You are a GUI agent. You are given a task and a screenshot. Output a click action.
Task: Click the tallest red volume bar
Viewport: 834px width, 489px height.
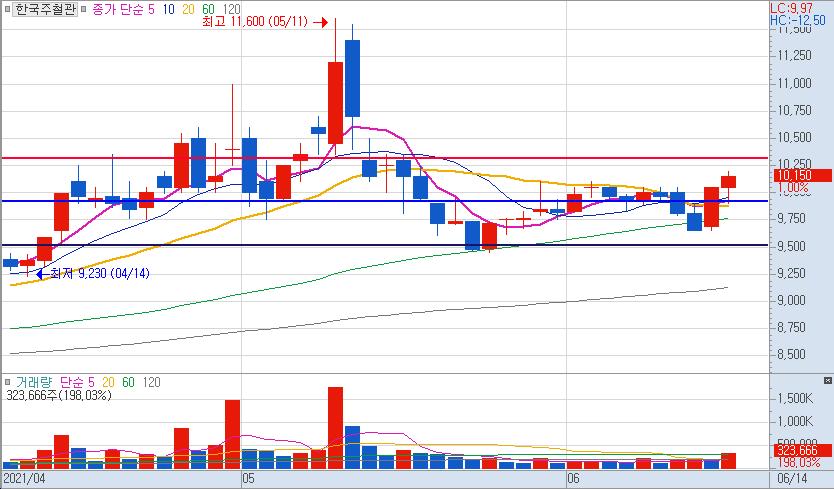click(x=335, y=428)
